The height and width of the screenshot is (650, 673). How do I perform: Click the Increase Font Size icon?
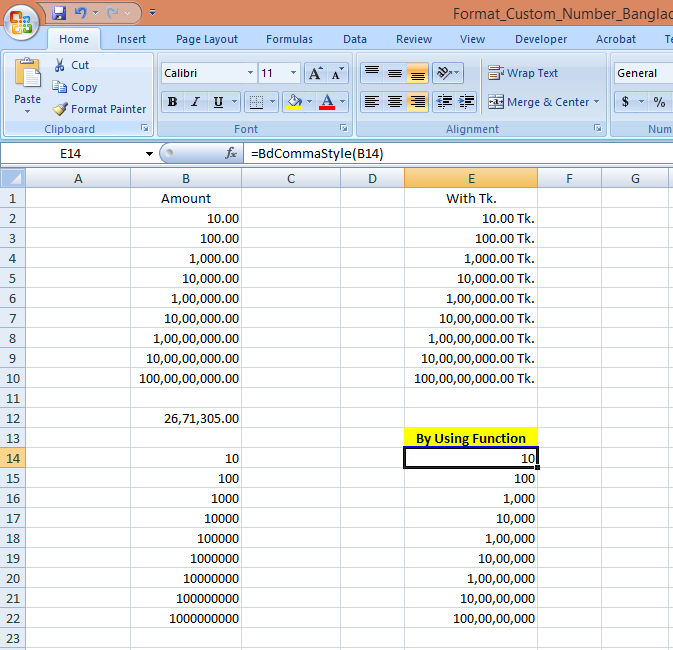tap(316, 73)
